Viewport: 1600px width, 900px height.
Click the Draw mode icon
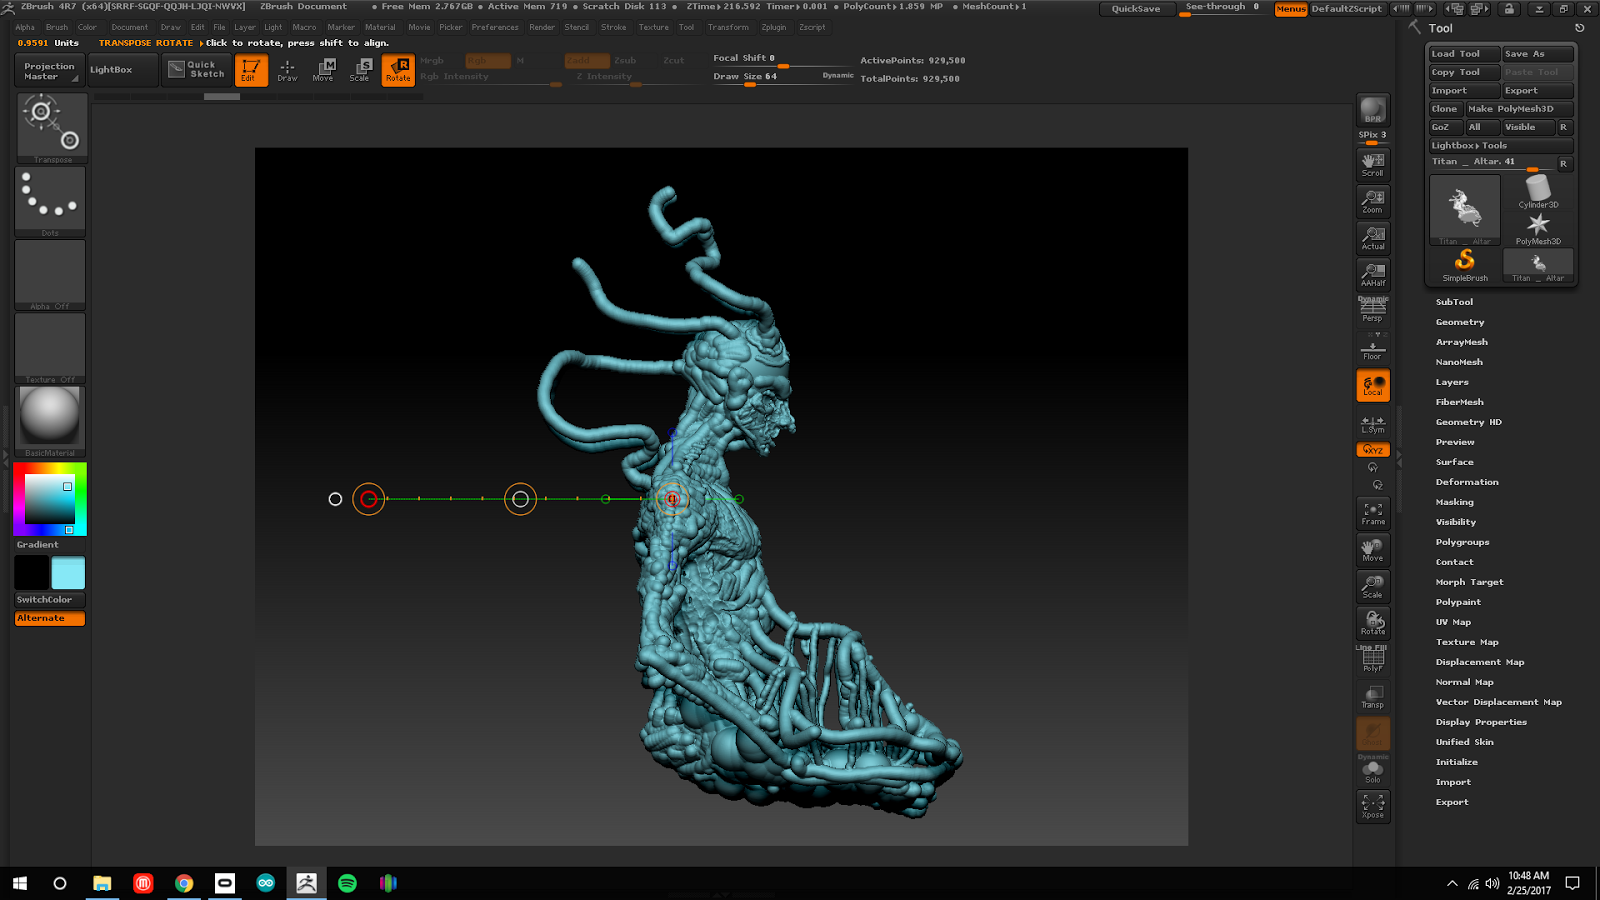(x=287, y=69)
